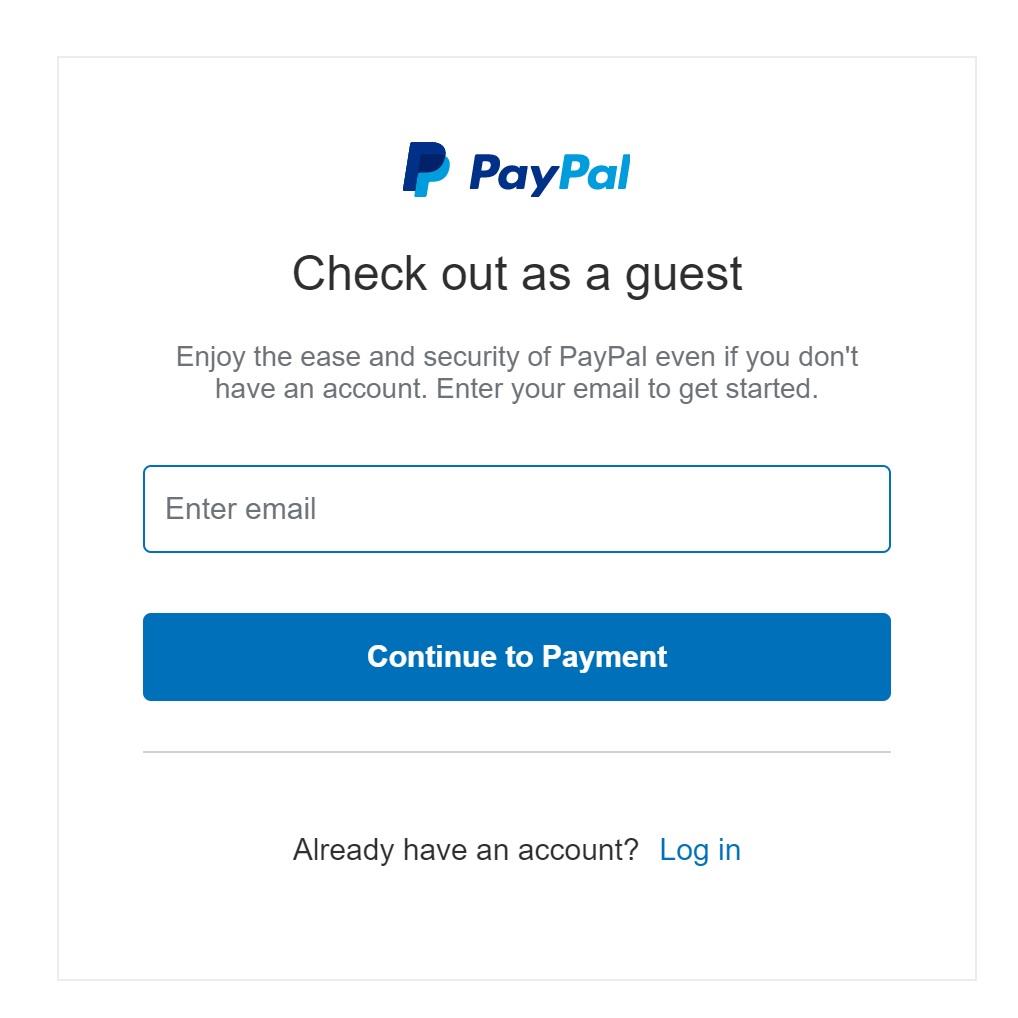The height and width of the screenshot is (1018, 1018).
Task: Select the blue 'P' PayPal emblem
Action: pyautogui.click(x=425, y=168)
